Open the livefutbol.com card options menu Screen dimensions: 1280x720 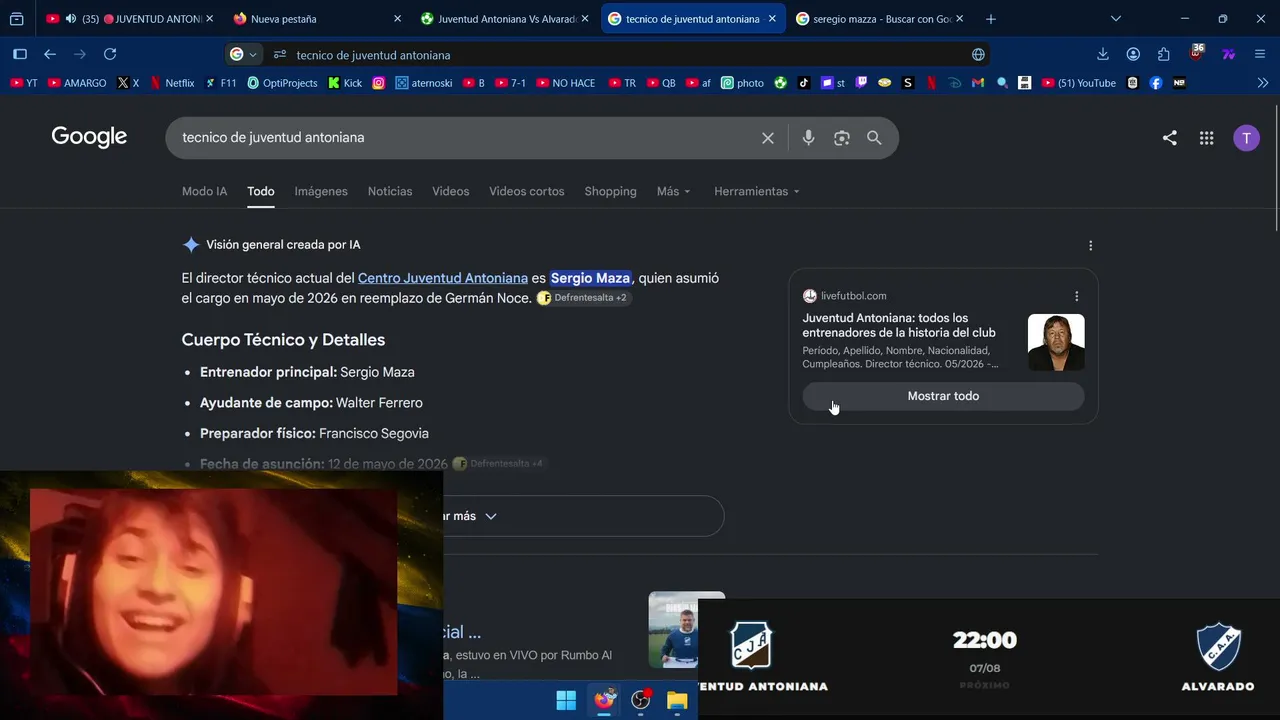point(1076,296)
